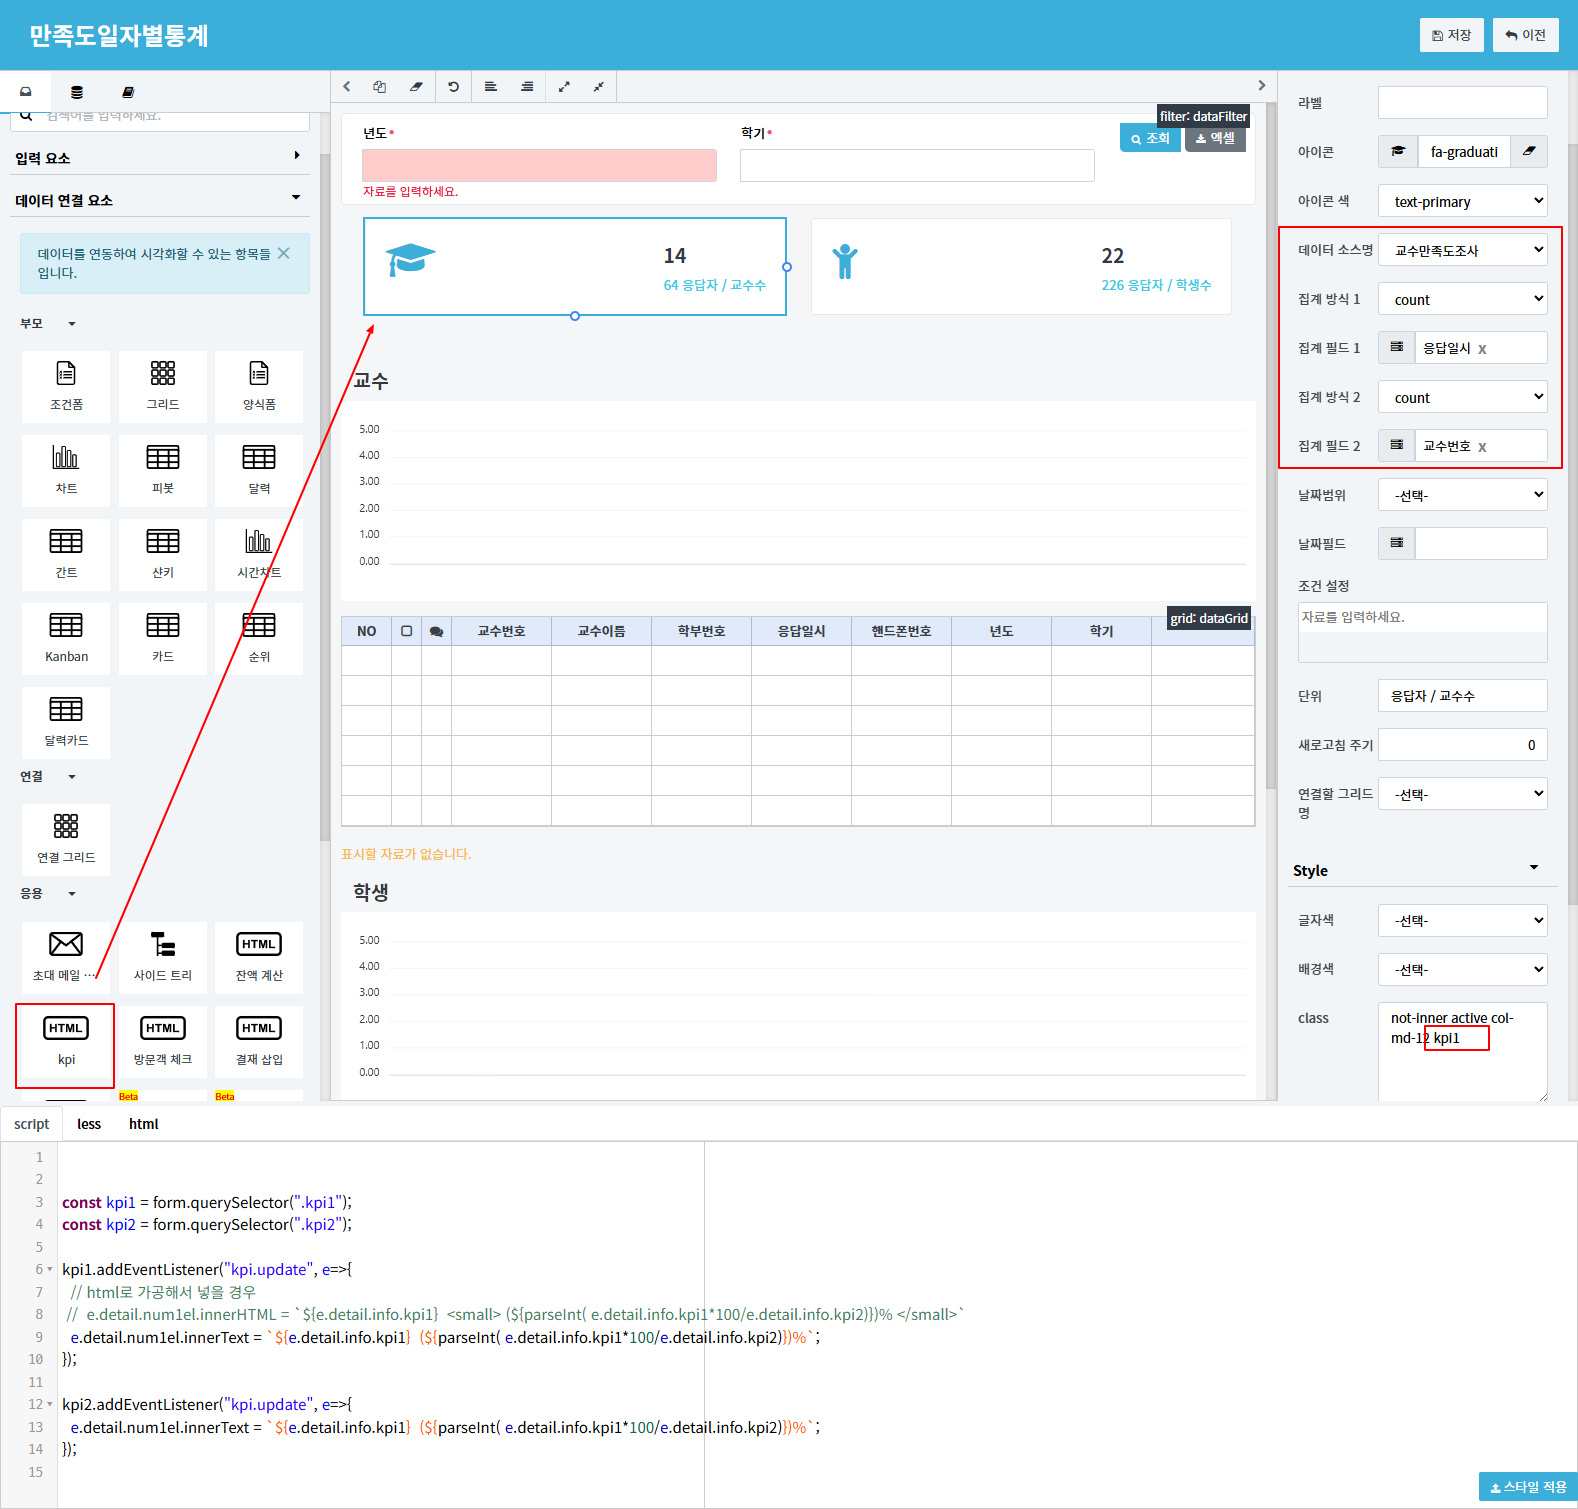Select the 차트 component
The width and height of the screenshot is (1578, 1509).
66,470
